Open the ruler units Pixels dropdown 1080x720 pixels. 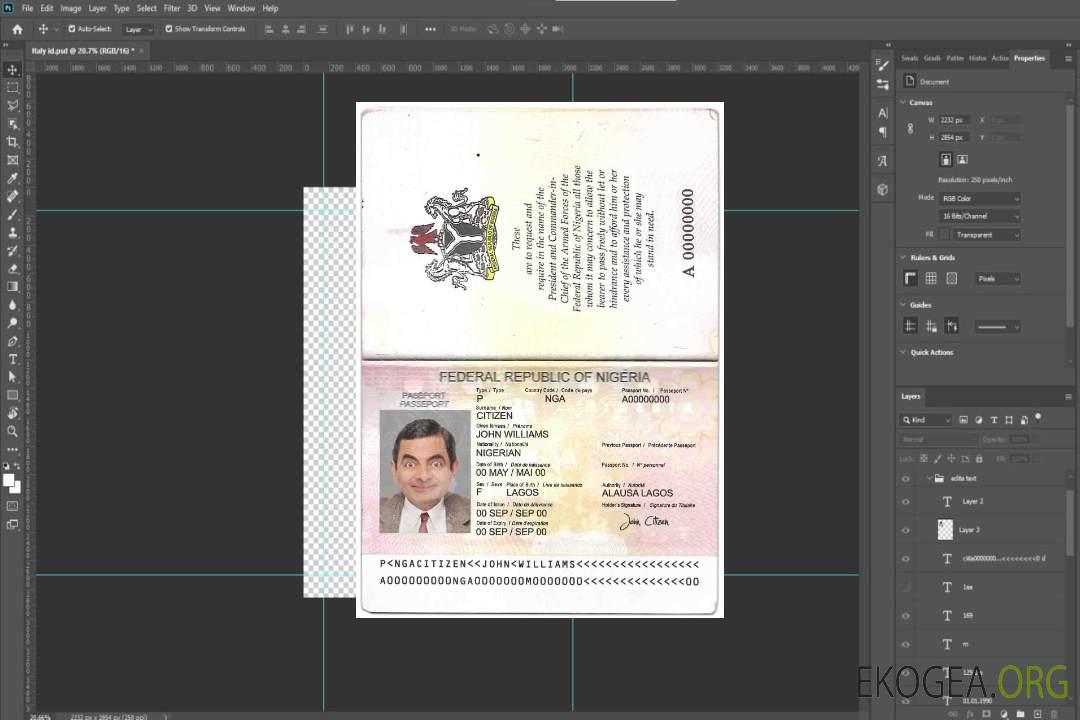pos(997,278)
